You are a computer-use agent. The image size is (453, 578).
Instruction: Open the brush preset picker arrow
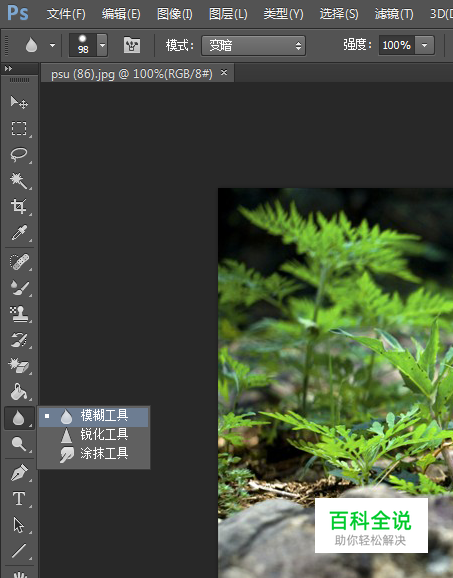click(x=102, y=45)
